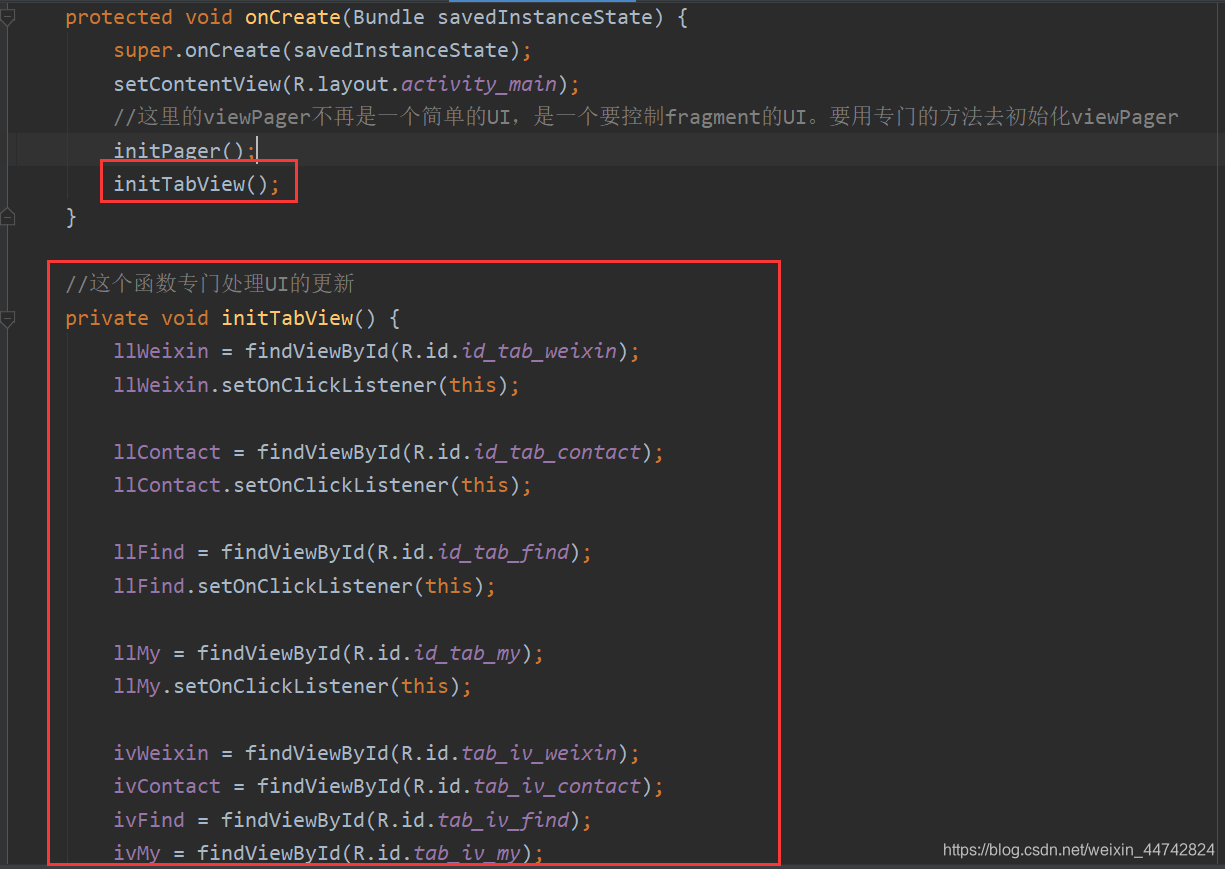This screenshot has width=1225, height=869.
Task: Click initTabView in the private void declaration
Action: click(287, 318)
